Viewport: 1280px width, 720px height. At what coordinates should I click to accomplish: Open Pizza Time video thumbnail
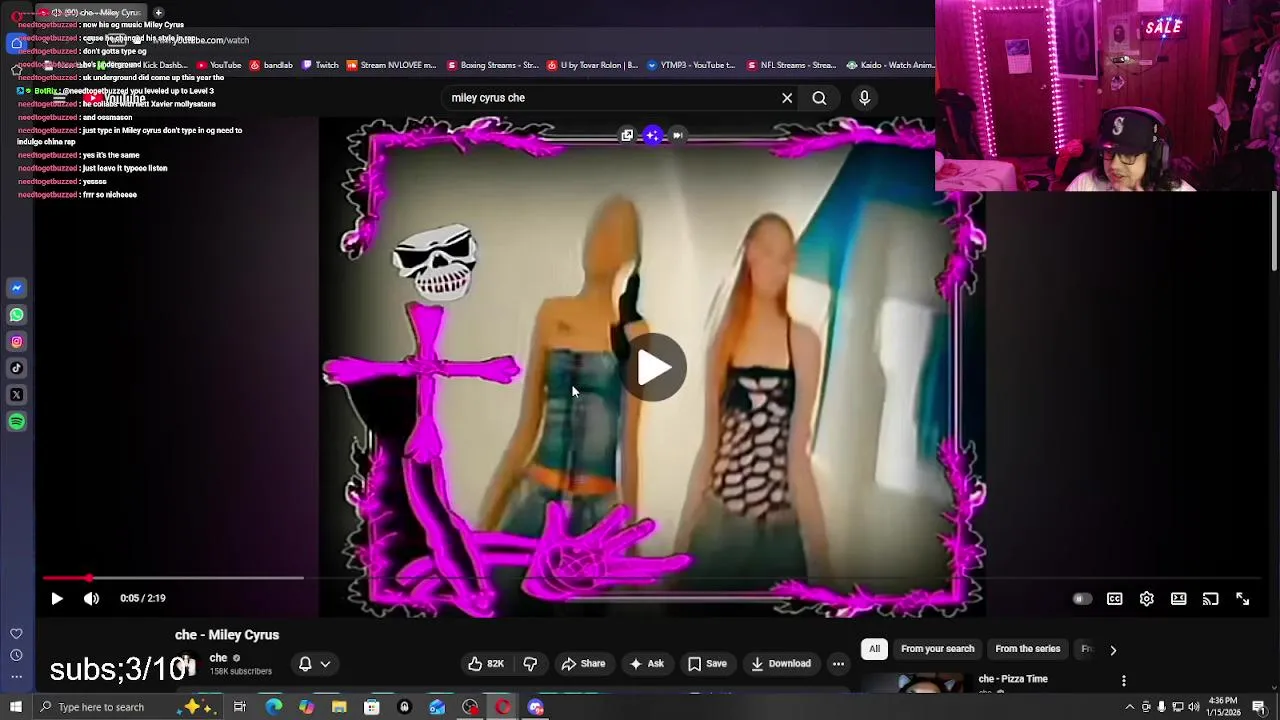(915, 684)
